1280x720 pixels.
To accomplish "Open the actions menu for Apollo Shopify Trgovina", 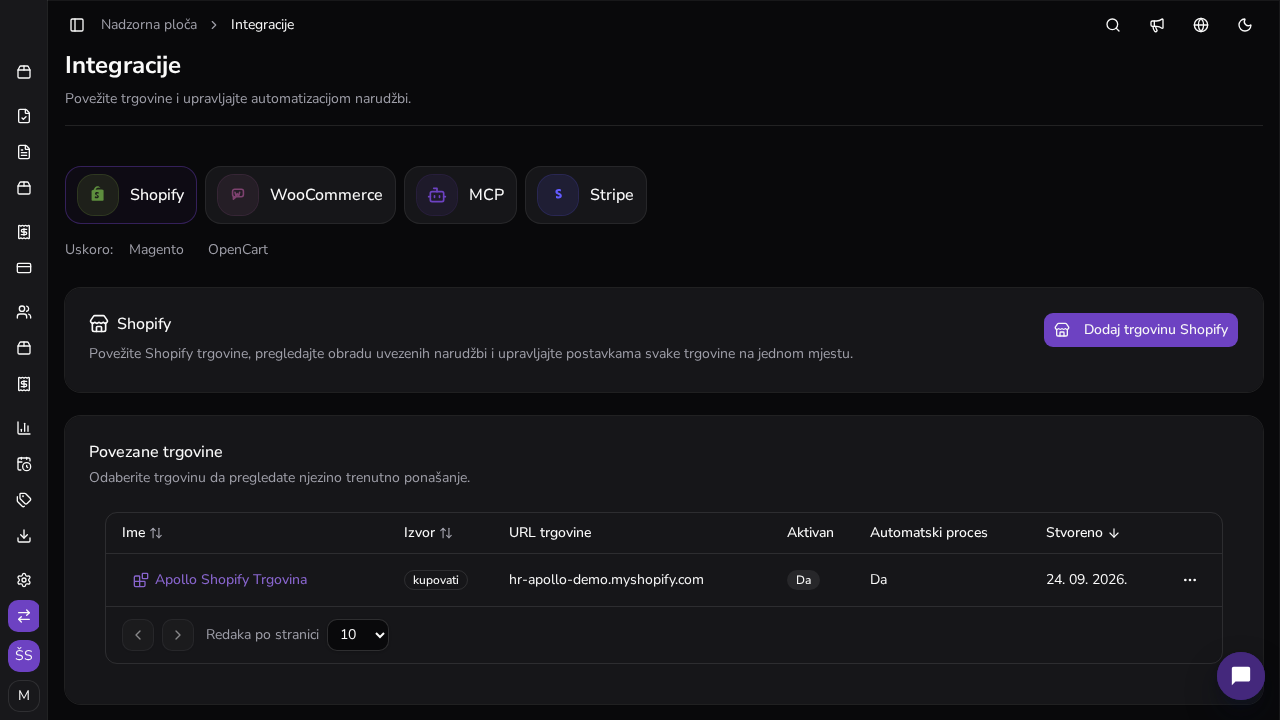I will tap(1190, 580).
